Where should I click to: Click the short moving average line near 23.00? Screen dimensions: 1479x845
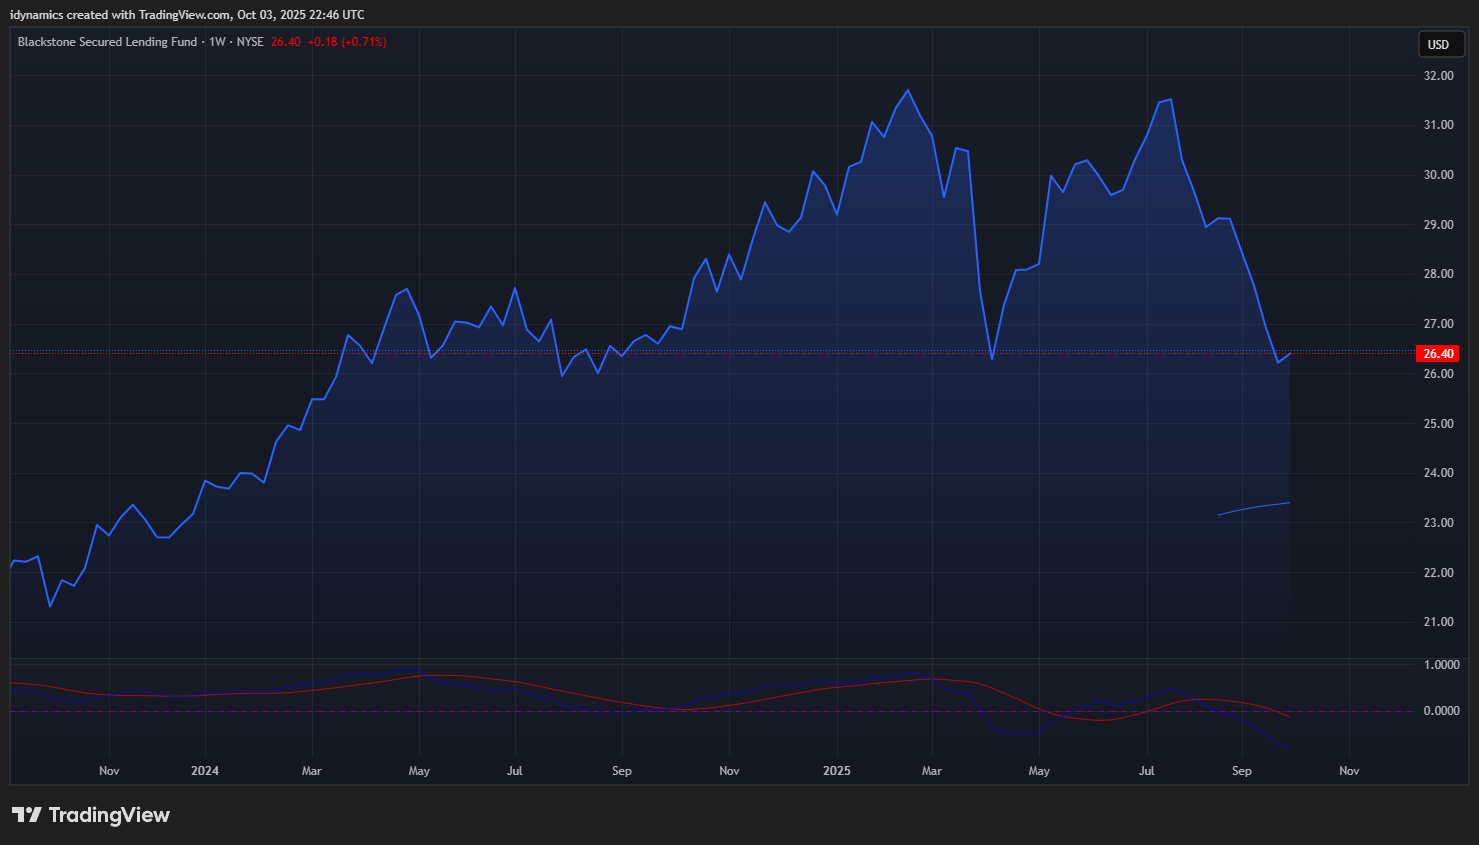click(1255, 508)
